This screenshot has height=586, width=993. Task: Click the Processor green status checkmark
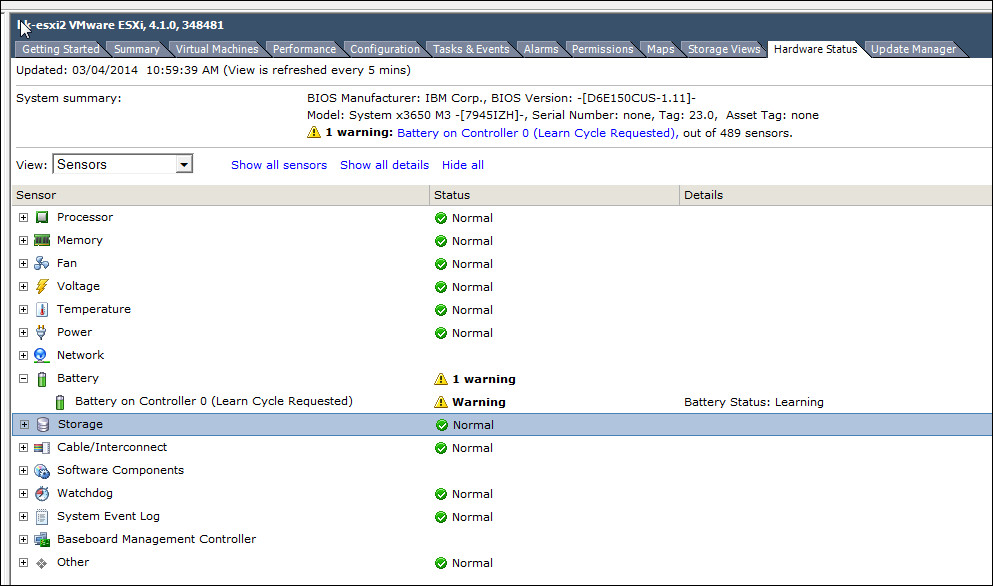point(441,218)
